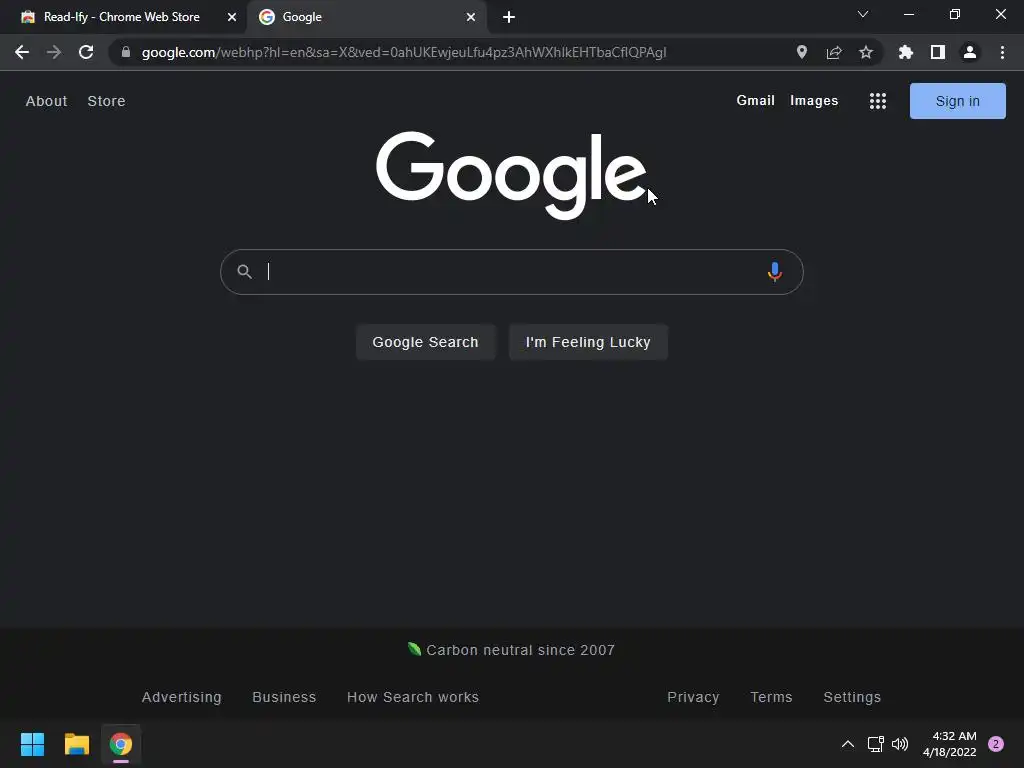Open the Windows Start menu

pos(32,744)
